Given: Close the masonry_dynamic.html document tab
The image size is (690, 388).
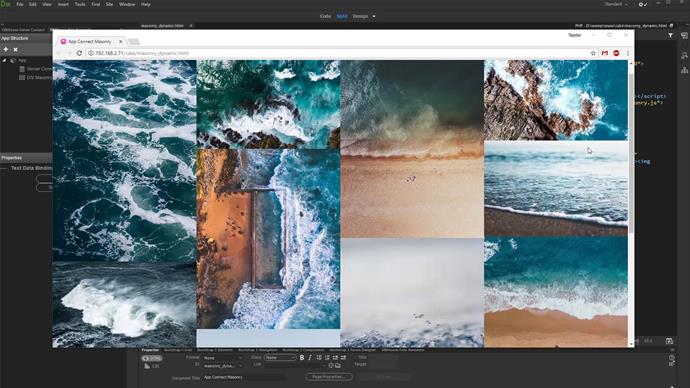Looking at the screenshot, I should (191, 26).
